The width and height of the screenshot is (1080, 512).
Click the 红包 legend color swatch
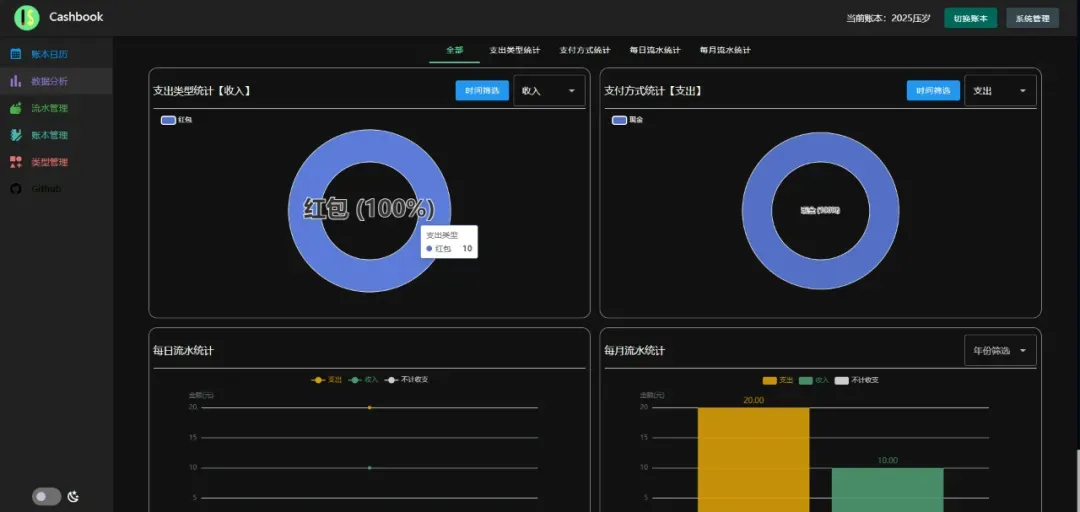coord(168,120)
